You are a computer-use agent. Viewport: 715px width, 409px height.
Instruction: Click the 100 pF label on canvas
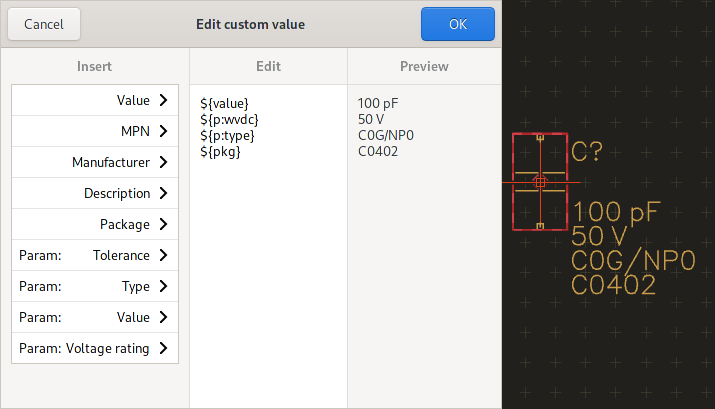coord(616,212)
